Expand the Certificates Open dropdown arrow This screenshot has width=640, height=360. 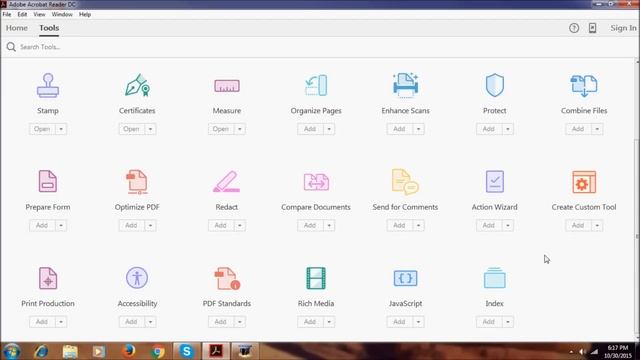(150, 129)
